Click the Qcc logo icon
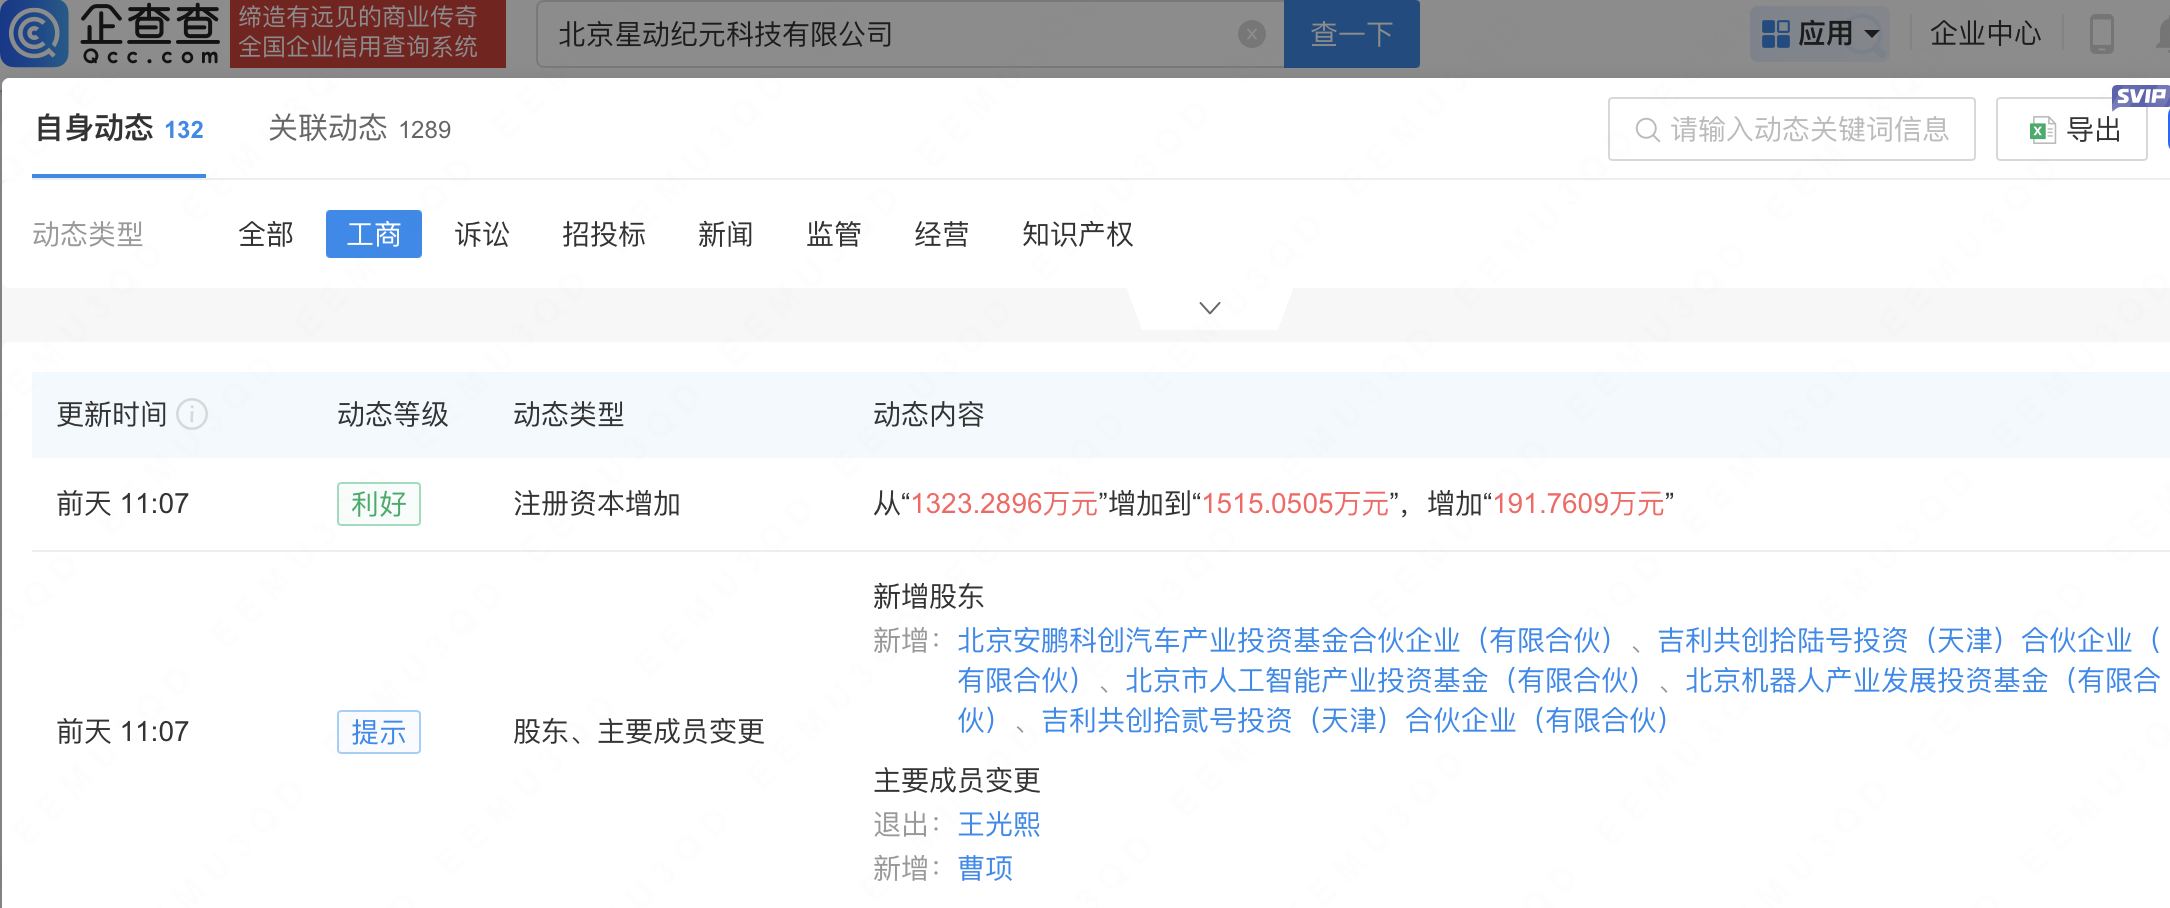Image resolution: width=2170 pixels, height=908 pixels. (x=36, y=34)
